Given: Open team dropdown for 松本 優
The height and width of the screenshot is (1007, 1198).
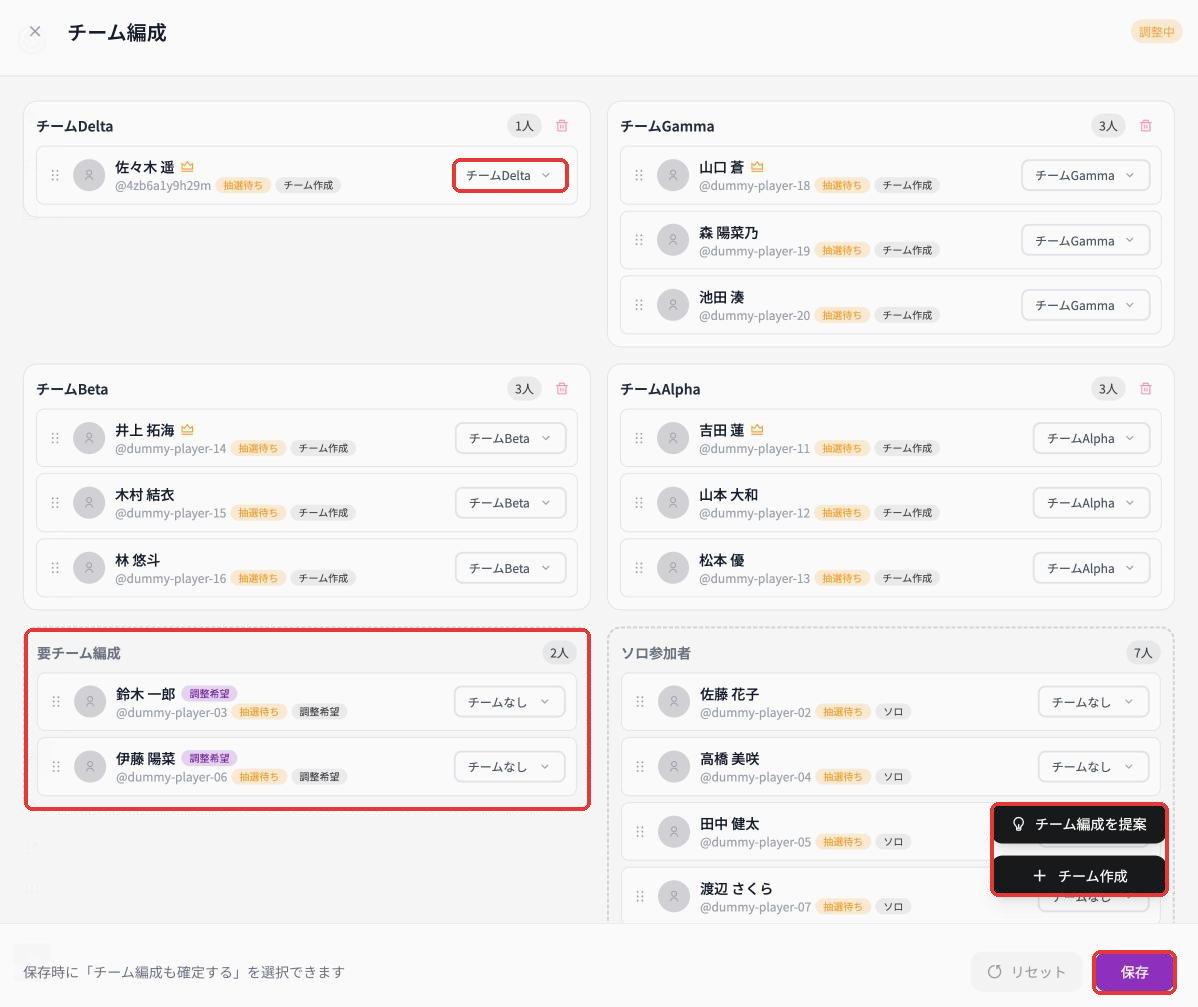Looking at the screenshot, I should (1091, 568).
